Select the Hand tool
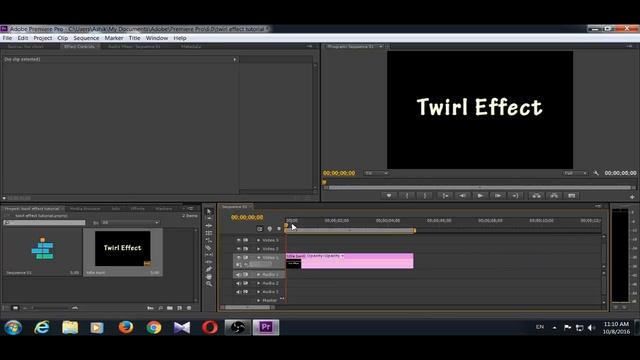The height and width of the screenshot is (360, 640). [x=209, y=277]
